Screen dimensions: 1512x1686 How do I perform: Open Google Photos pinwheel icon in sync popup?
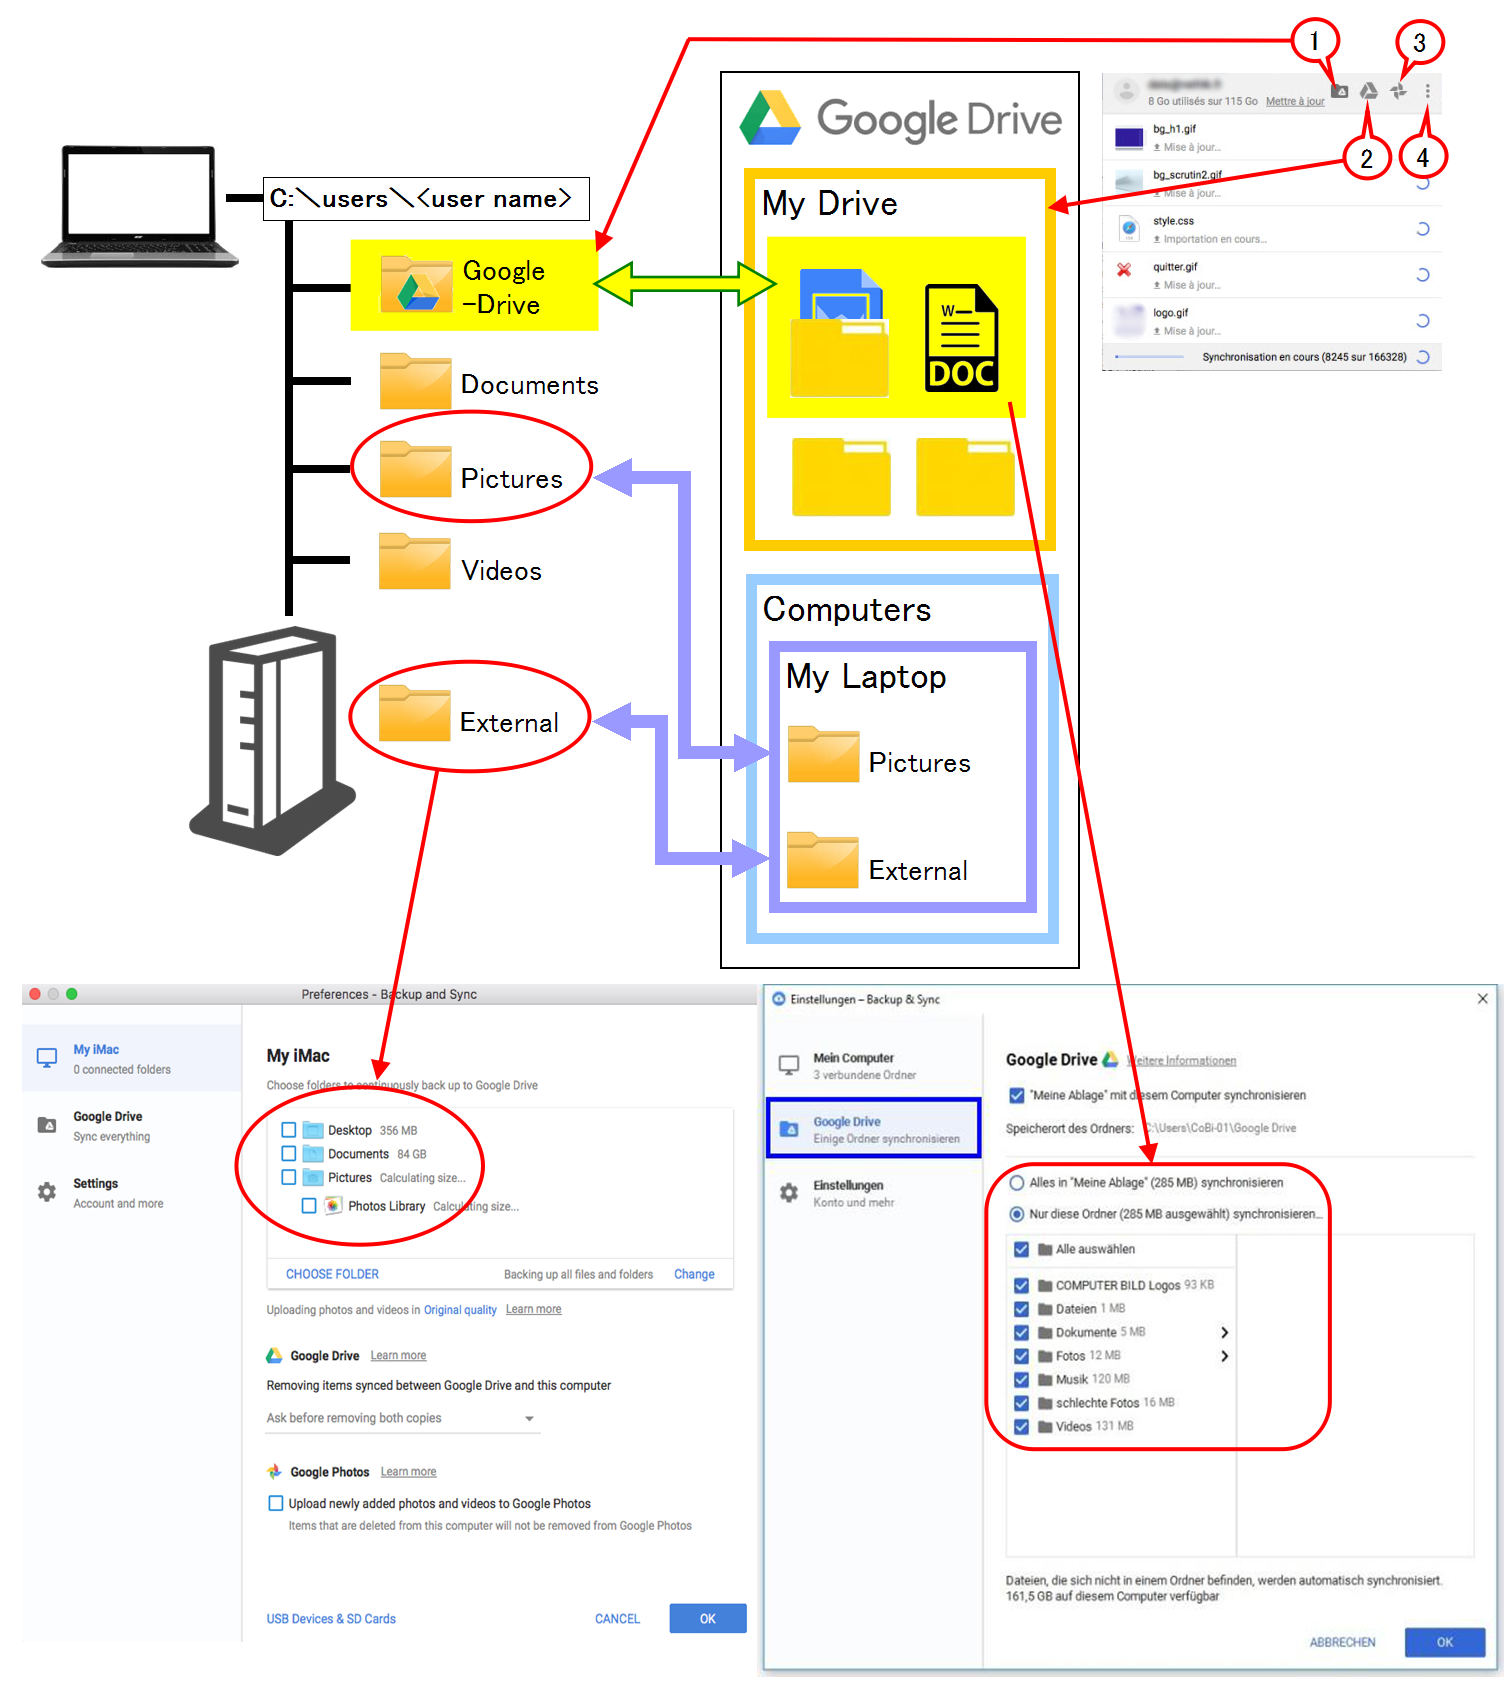[x=1399, y=91]
